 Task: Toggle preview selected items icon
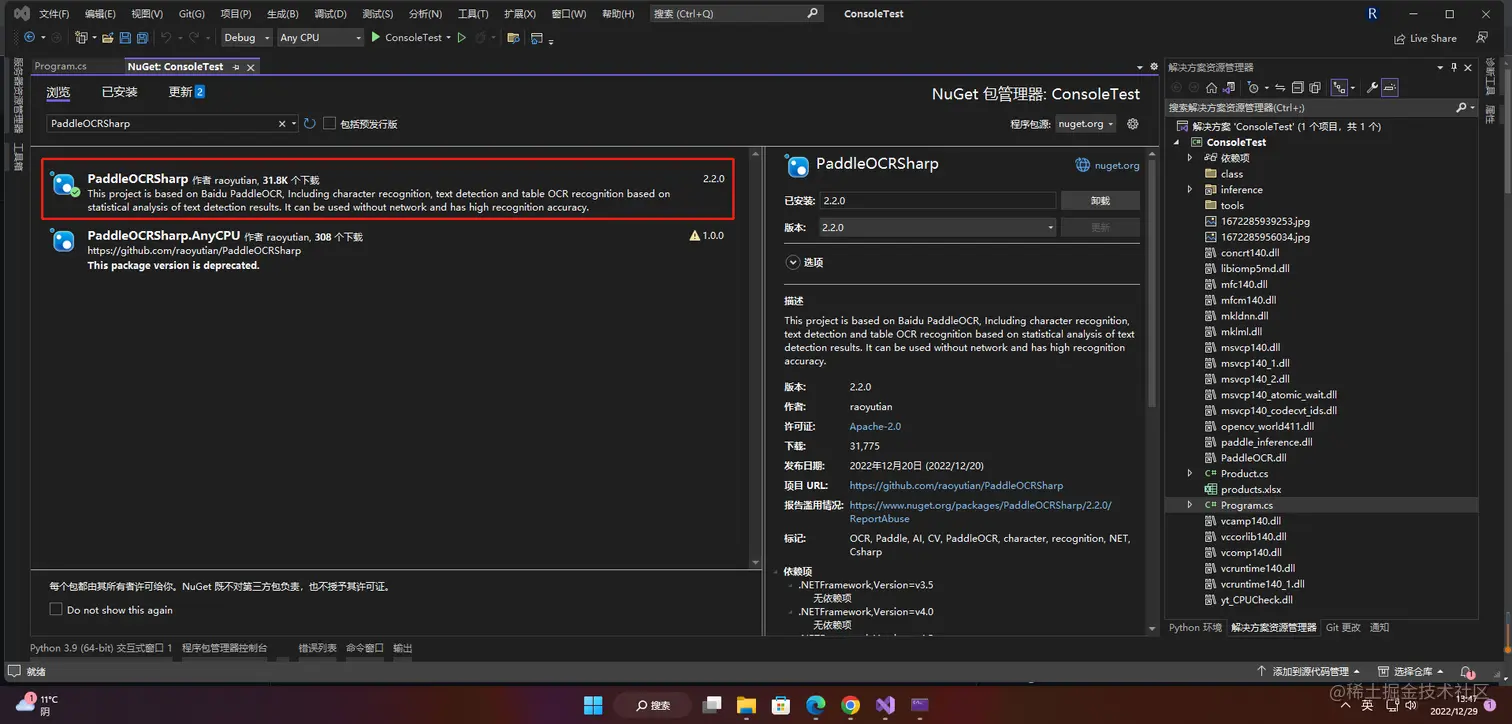[1390, 88]
